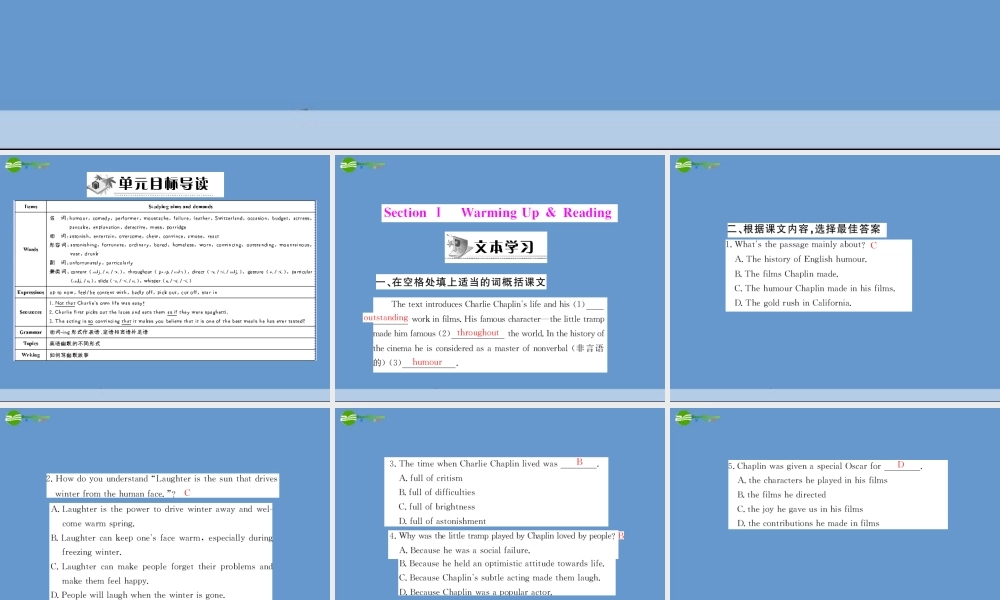This screenshot has height=600, width=1000.
Task: Click the red answer word 'throughout'
Action: click(478, 333)
